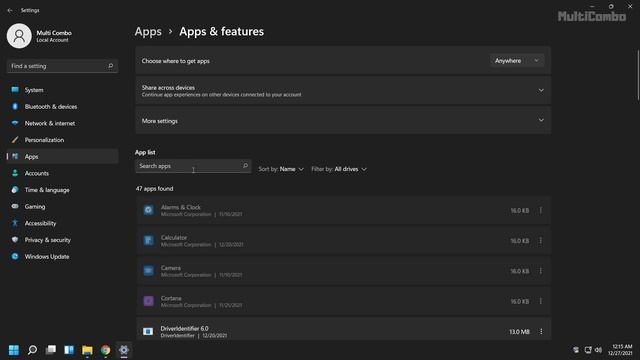640x360 pixels.
Task: Click the Multi Combo account name
Action: pyautogui.click(x=54, y=33)
